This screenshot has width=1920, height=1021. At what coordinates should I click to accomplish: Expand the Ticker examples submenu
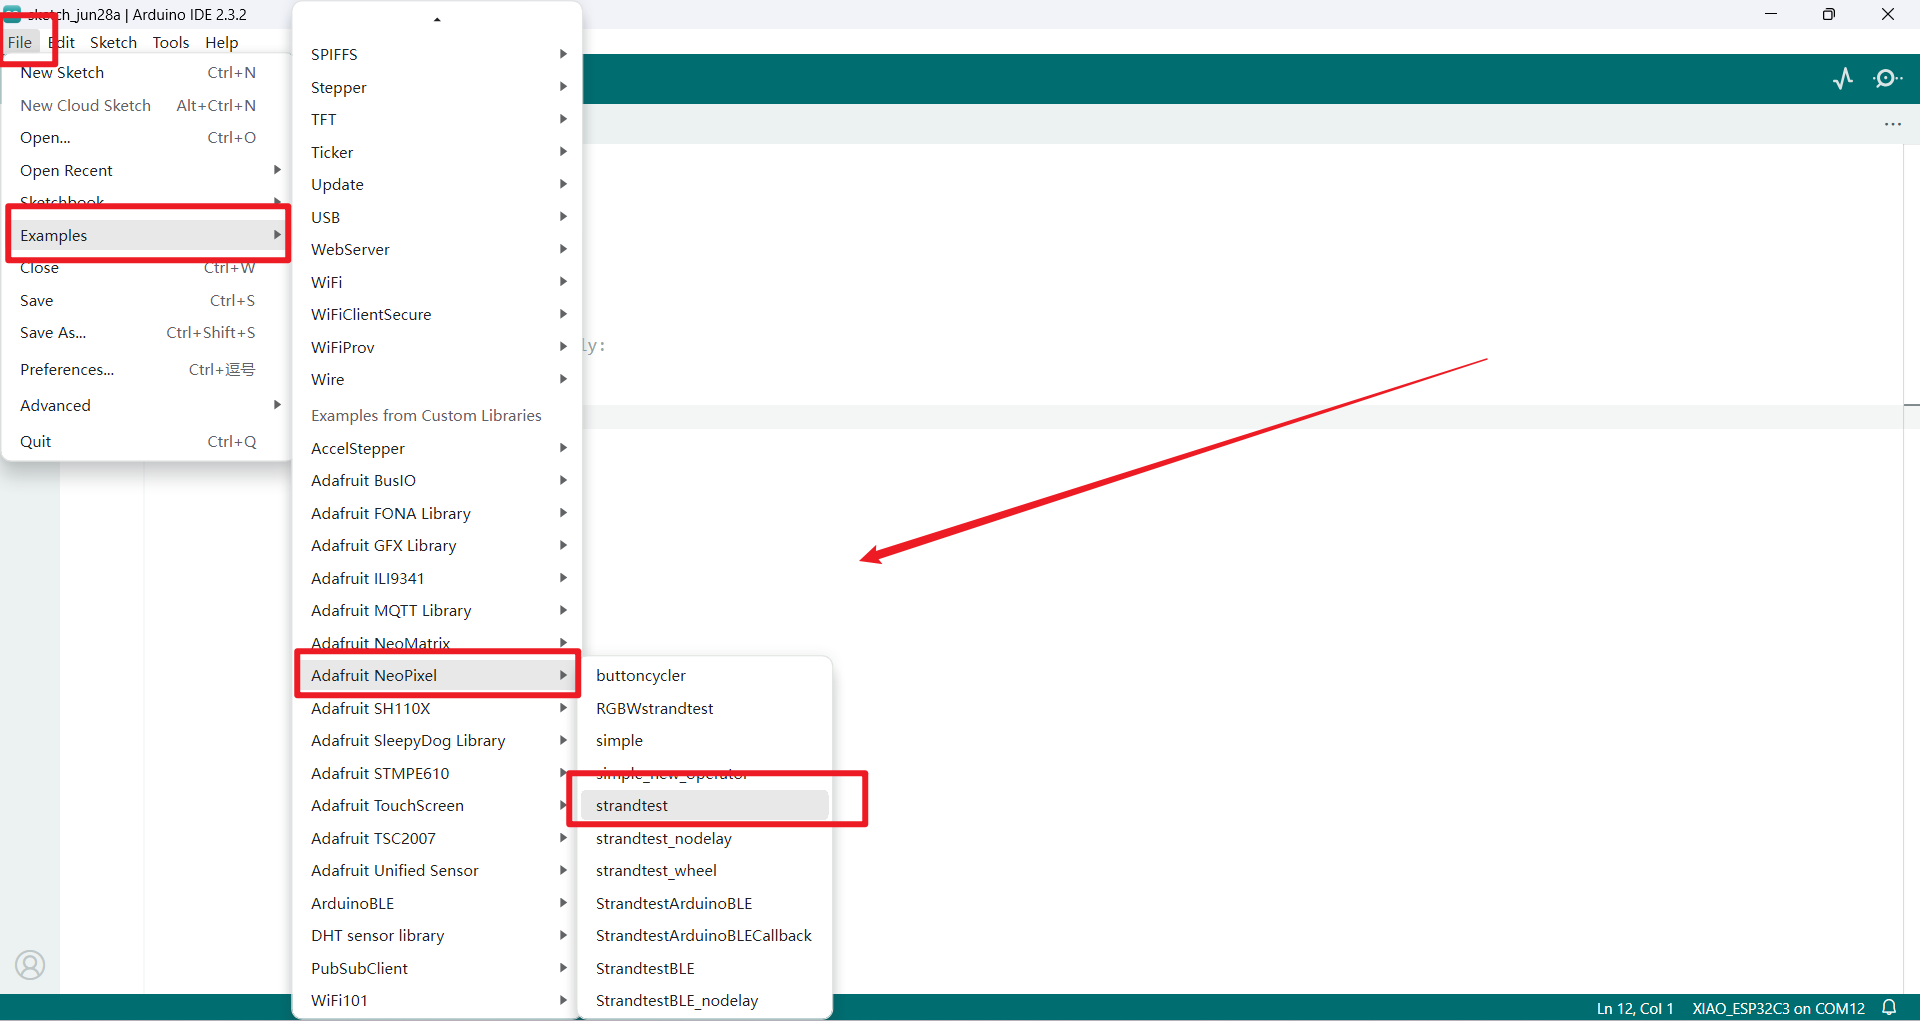click(x=437, y=152)
